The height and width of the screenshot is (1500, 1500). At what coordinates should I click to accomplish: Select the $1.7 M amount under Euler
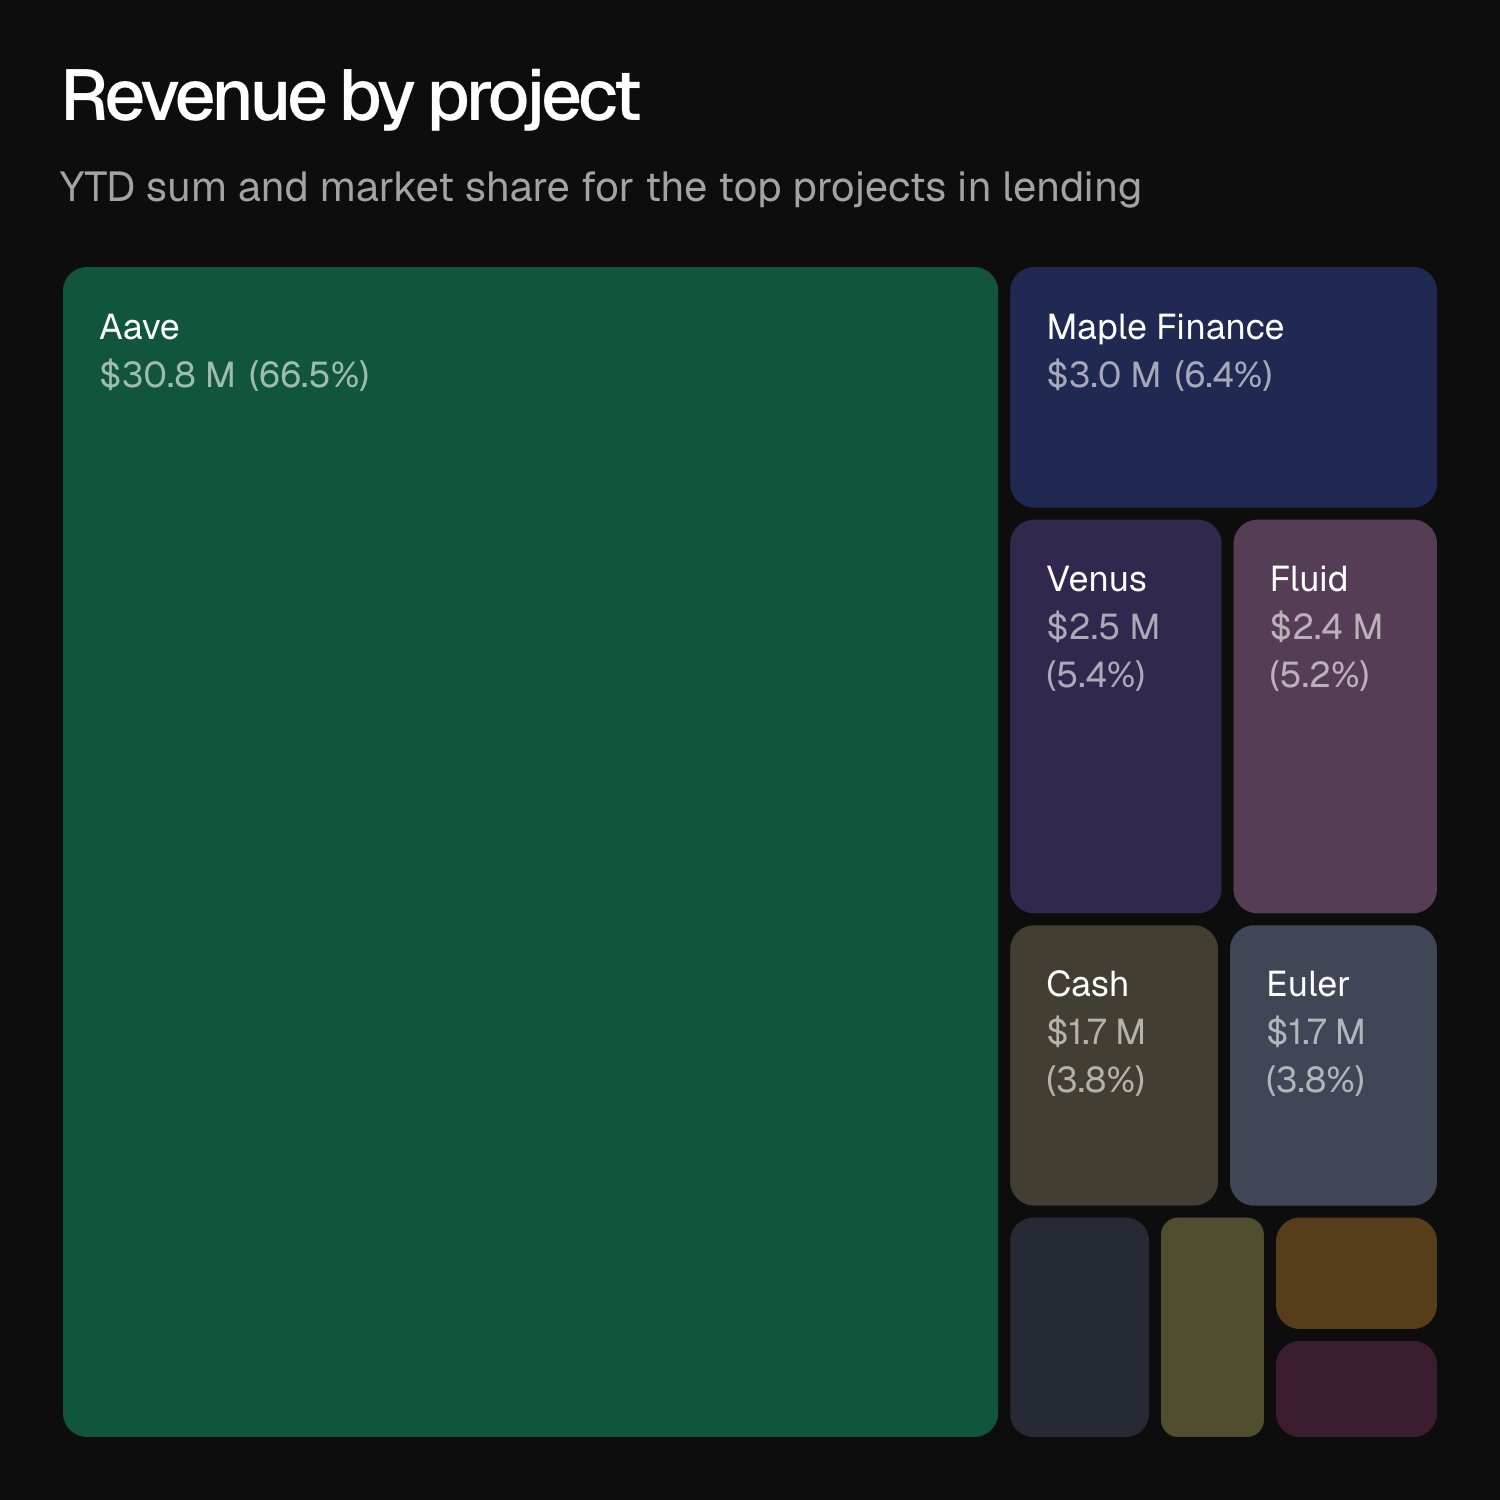pos(1315,1032)
